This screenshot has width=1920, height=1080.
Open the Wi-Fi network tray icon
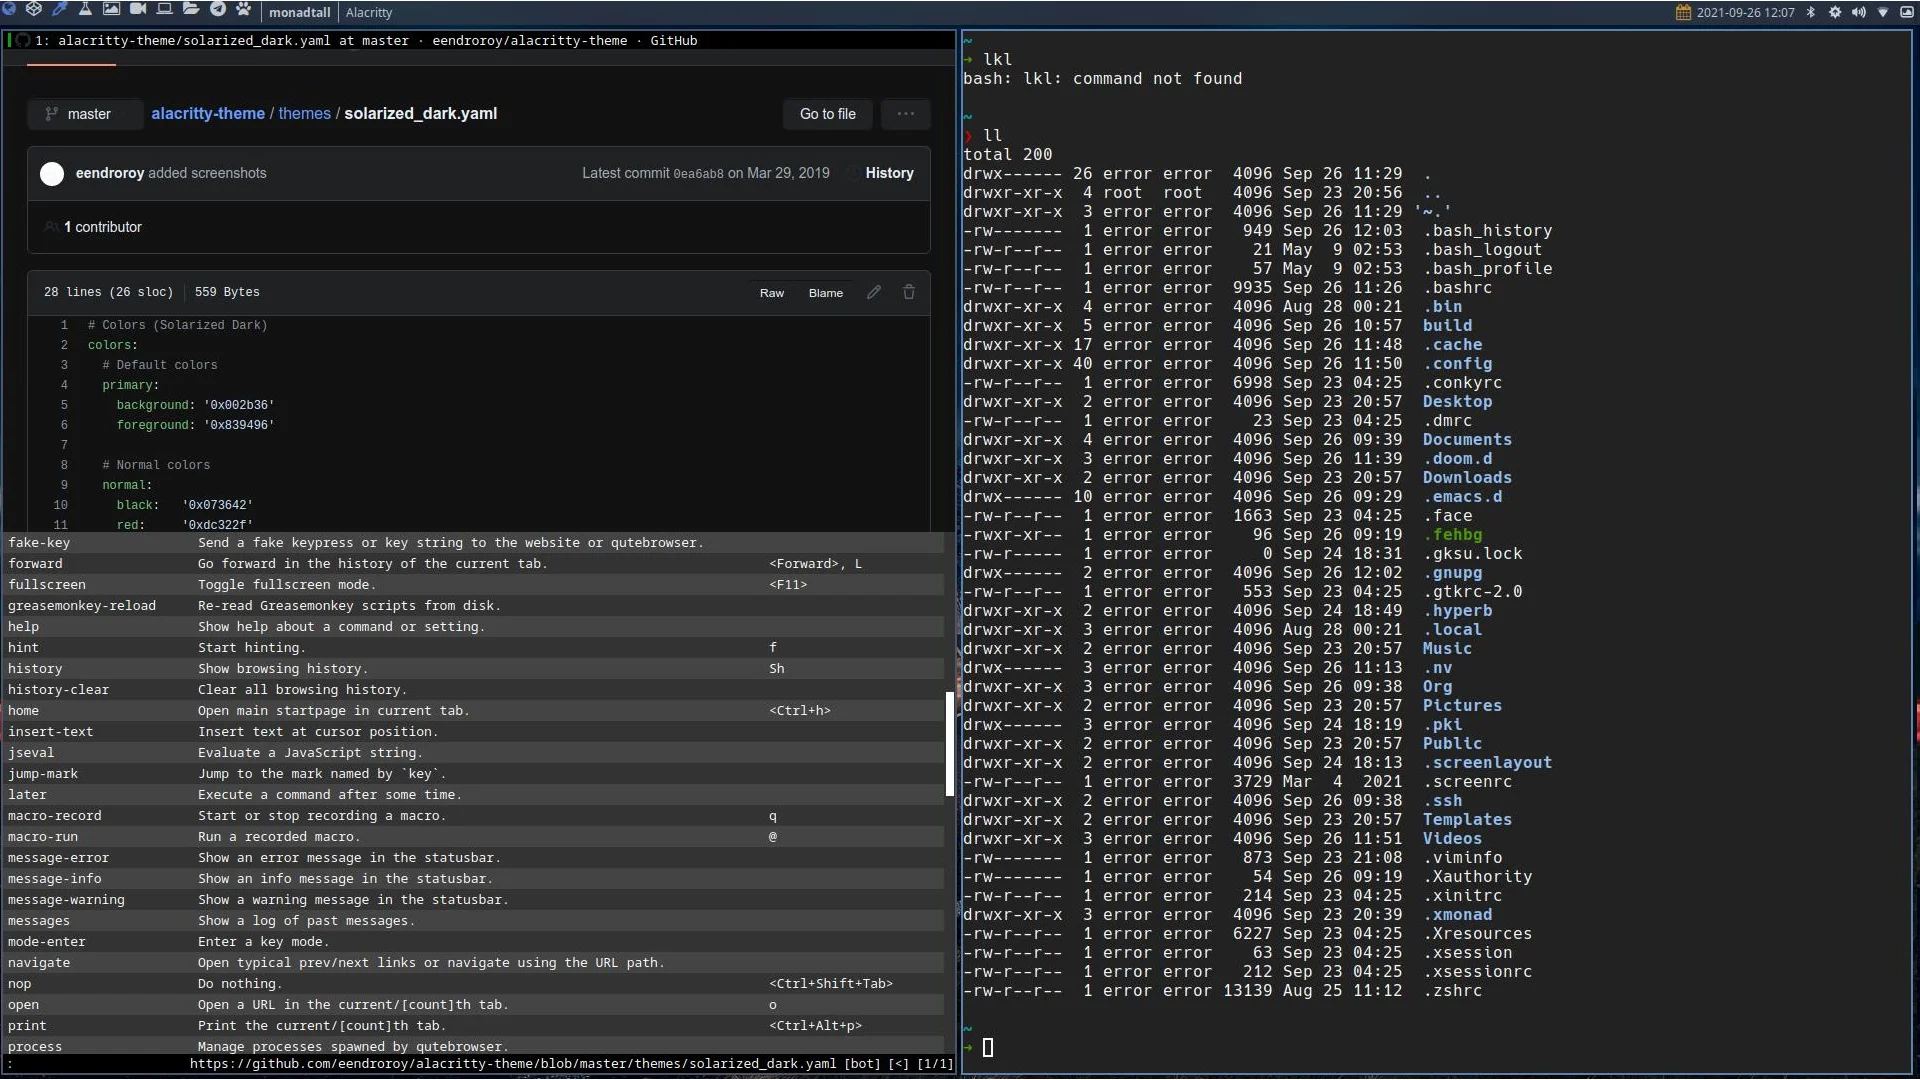(x=1883, y=12)
